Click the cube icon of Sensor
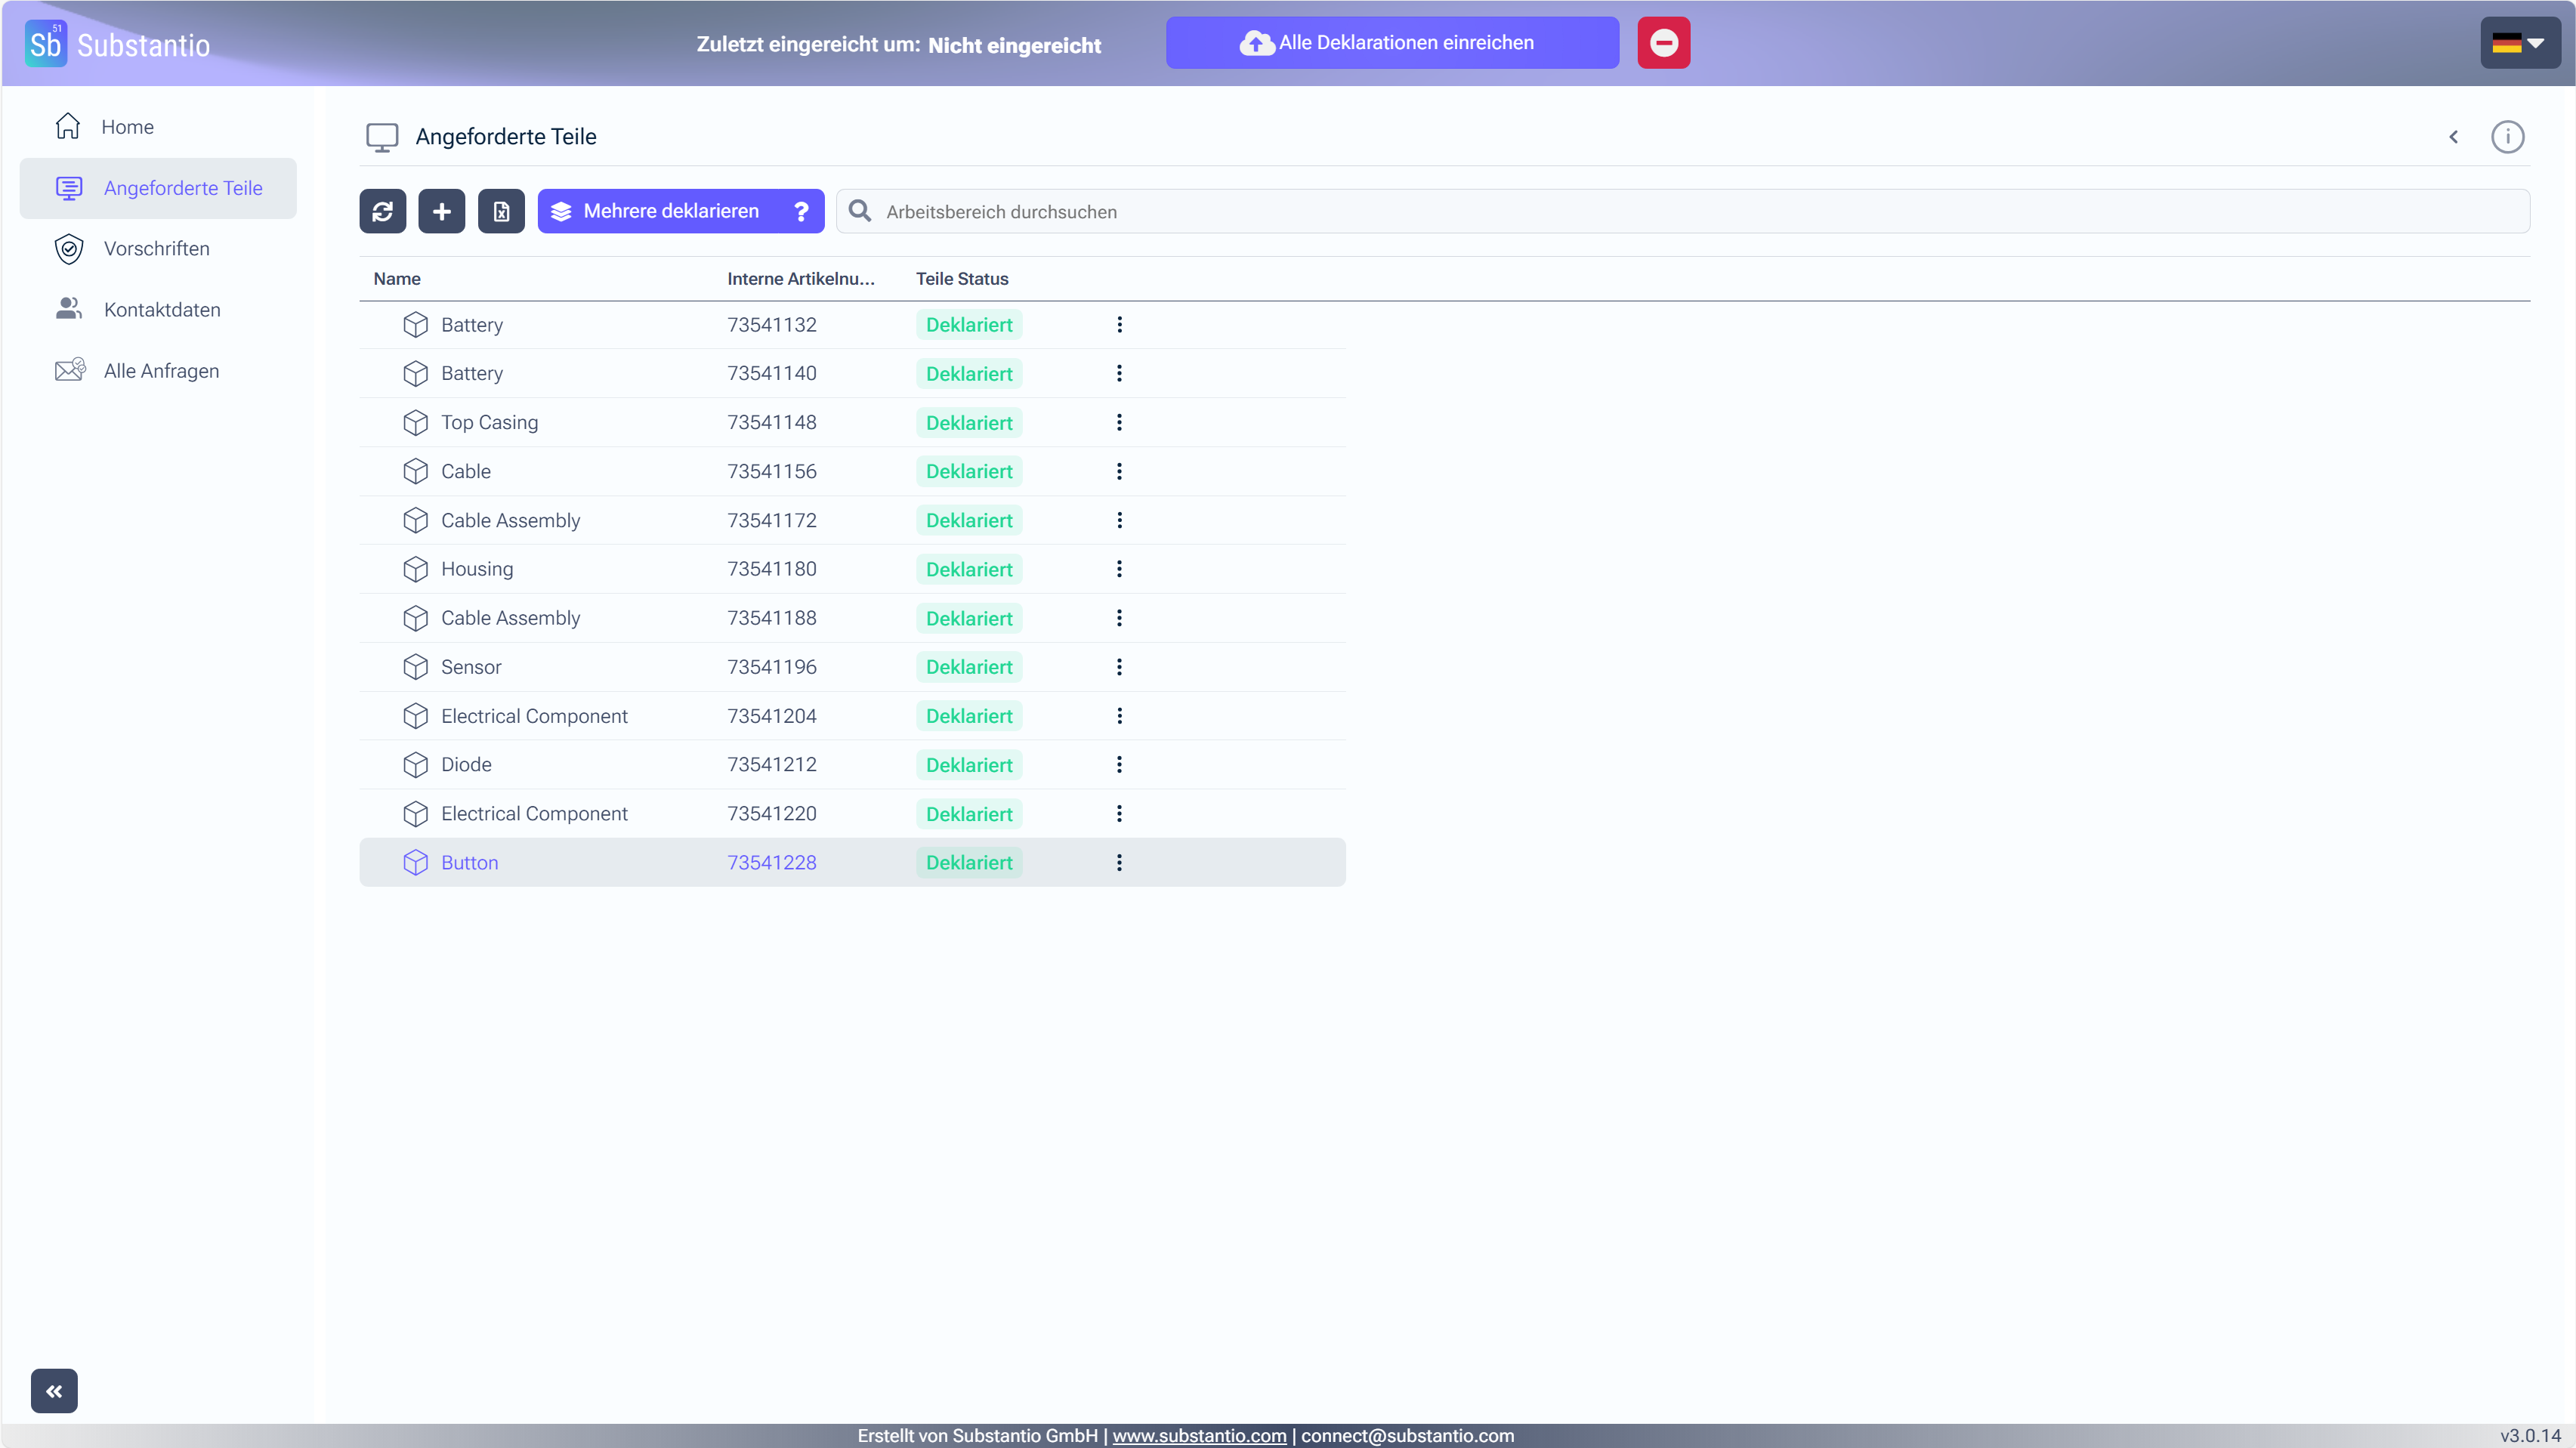The width and height of the screenshot is (2576, 1448). tap(416, 667)
